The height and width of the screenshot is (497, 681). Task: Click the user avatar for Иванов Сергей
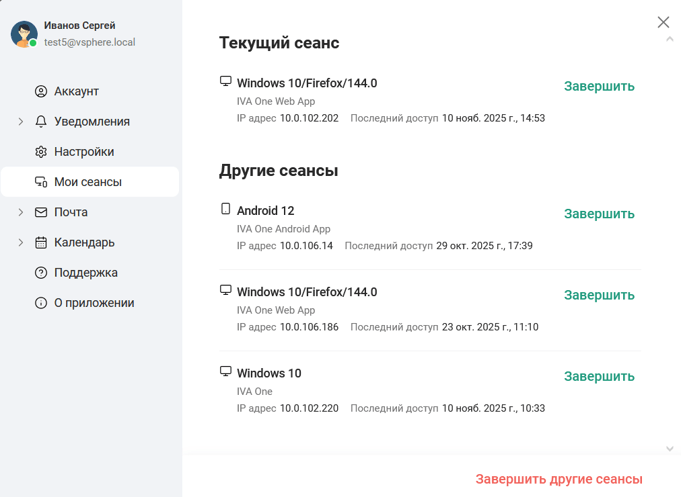pyautogui.click(x=24, y=34)
